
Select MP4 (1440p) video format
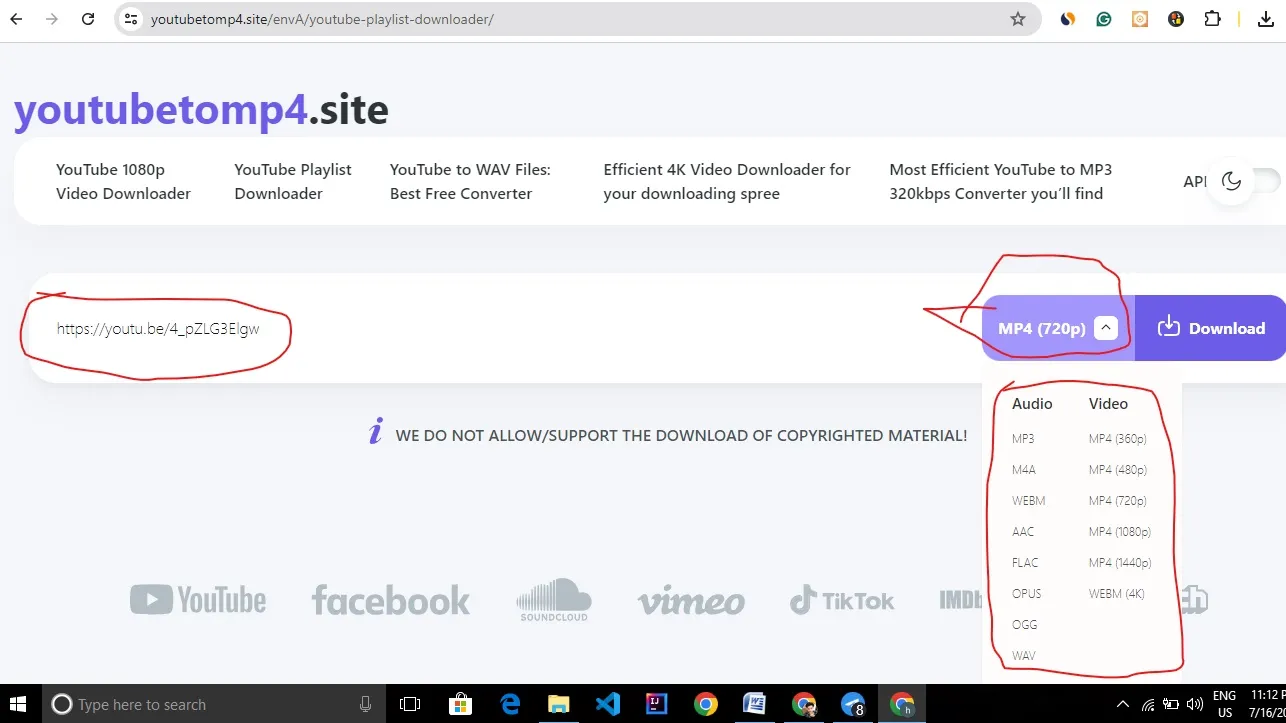point(1120,562)
